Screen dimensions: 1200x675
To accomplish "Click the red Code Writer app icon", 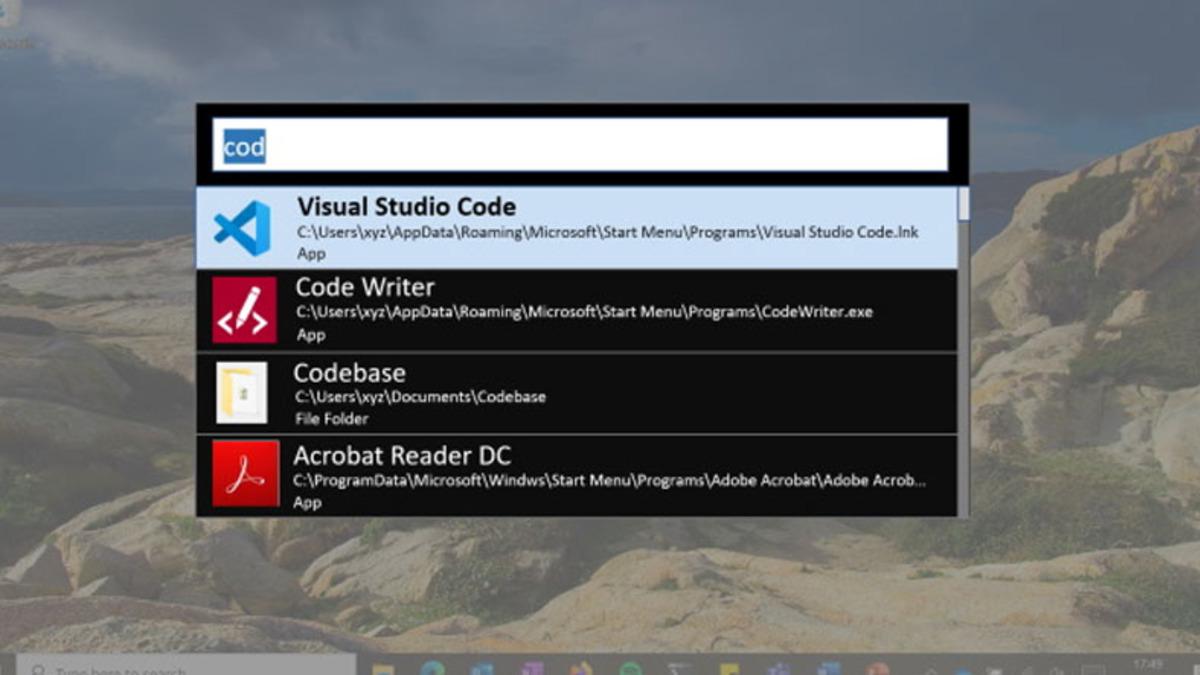I will click(244, 310).
